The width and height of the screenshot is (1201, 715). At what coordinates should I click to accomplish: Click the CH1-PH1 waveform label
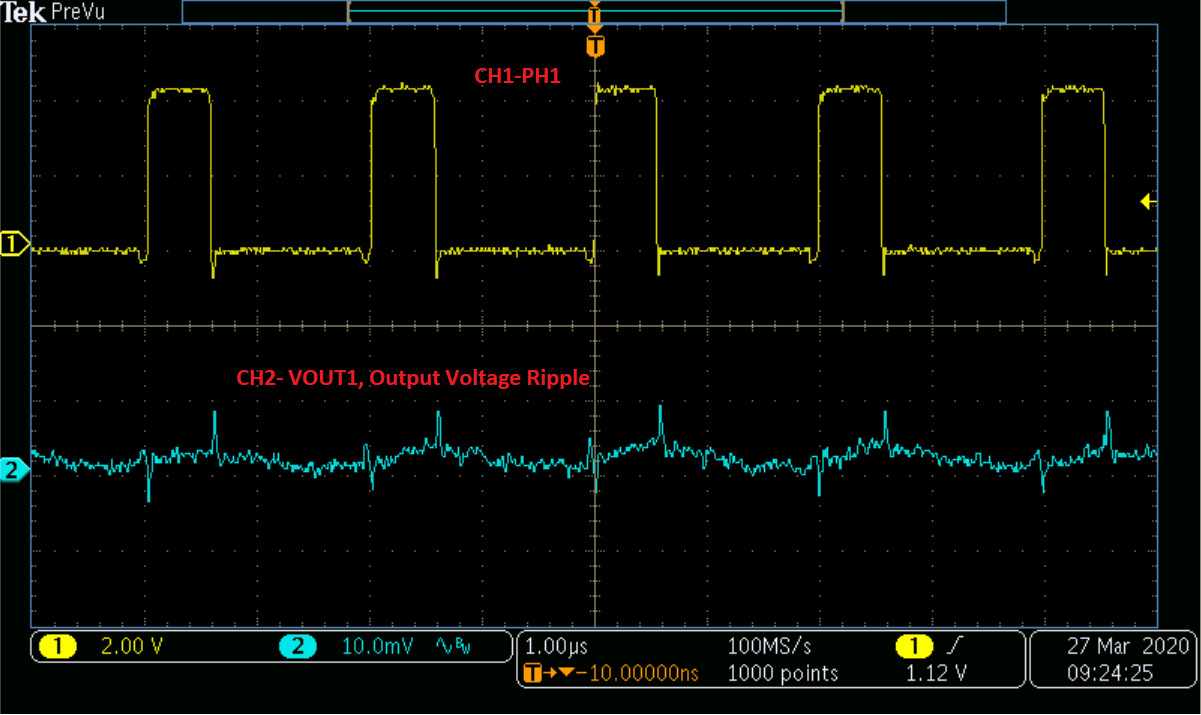[x=518, y=76]
